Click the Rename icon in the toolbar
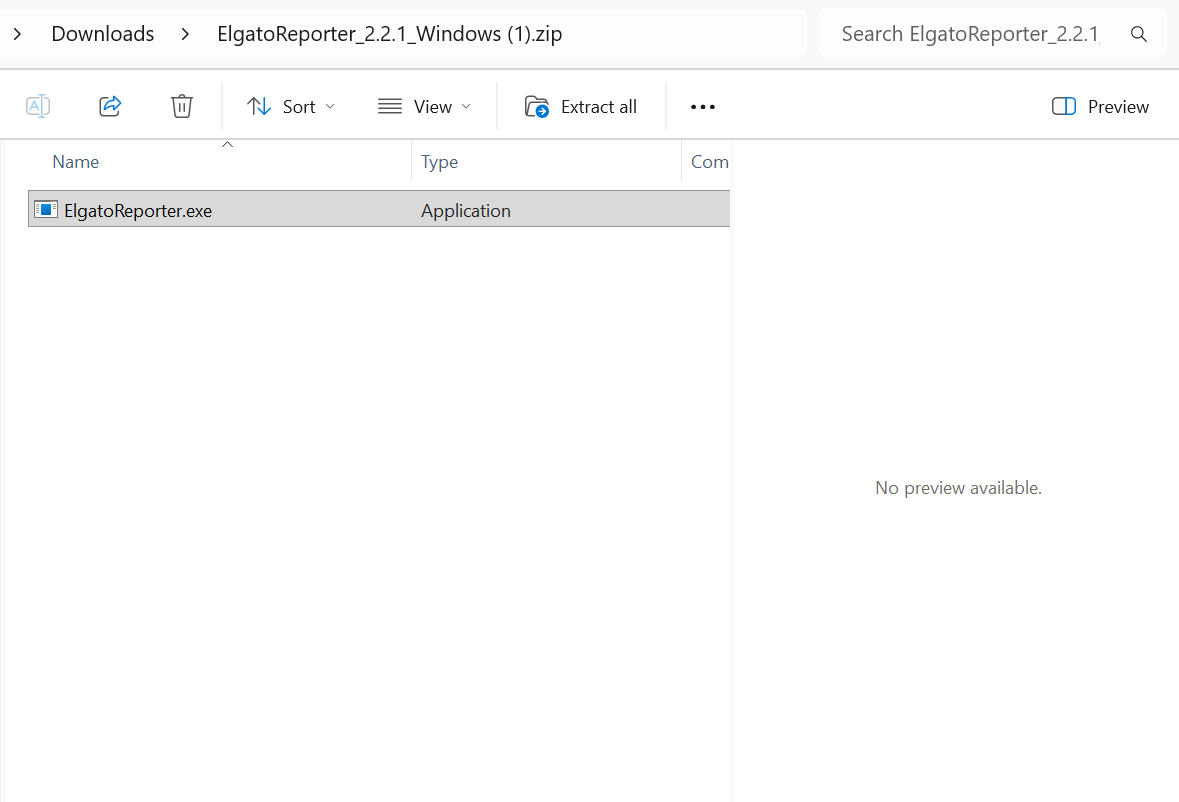 click(x=37, y=105)
